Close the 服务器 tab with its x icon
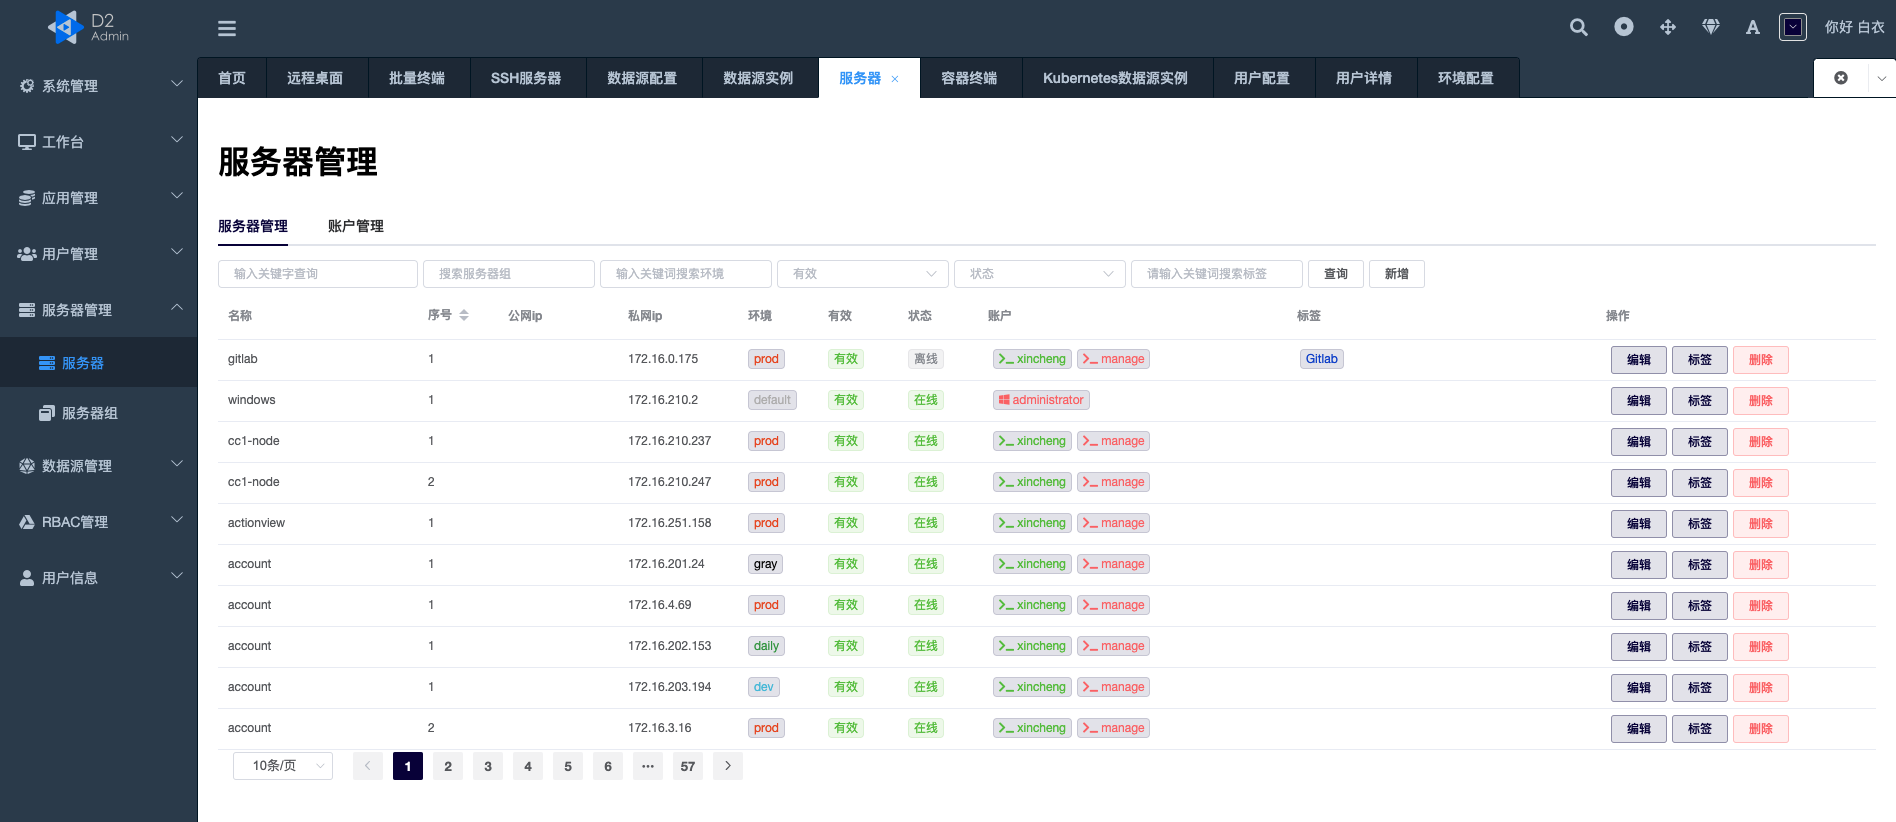 (895, 79)
